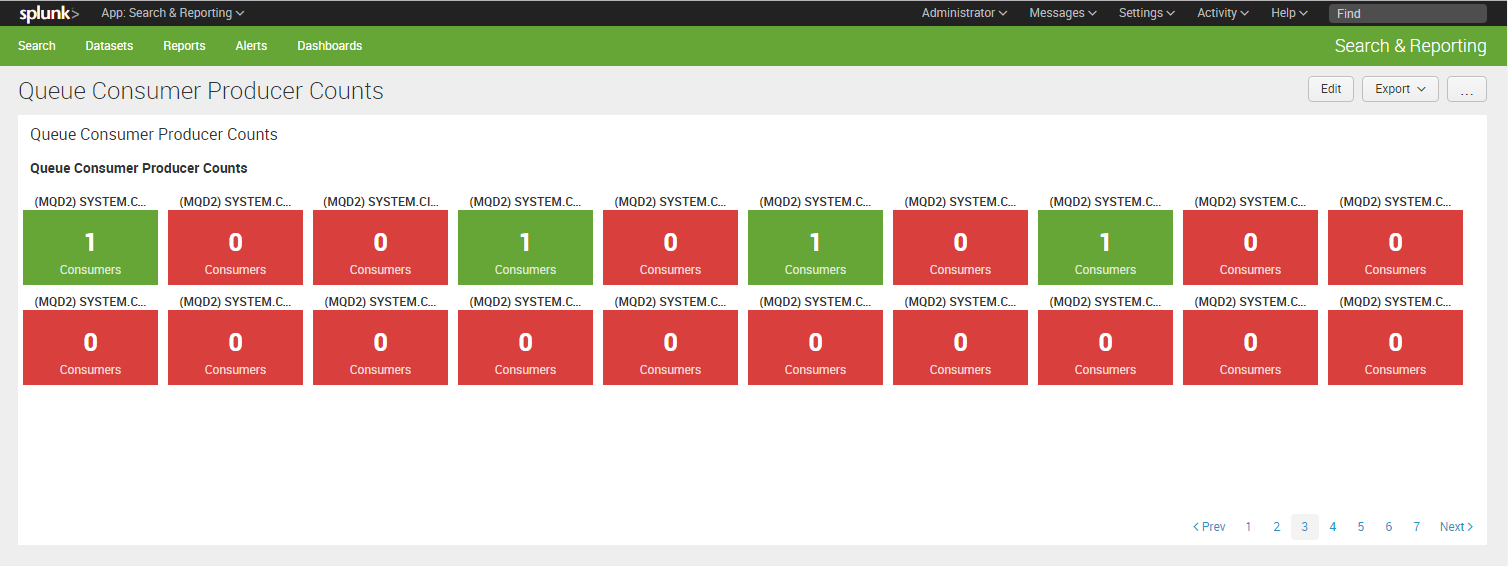Viewport: 1508px width, 566px height.
Task: Open the Reports tab
Action: (184, 46)
